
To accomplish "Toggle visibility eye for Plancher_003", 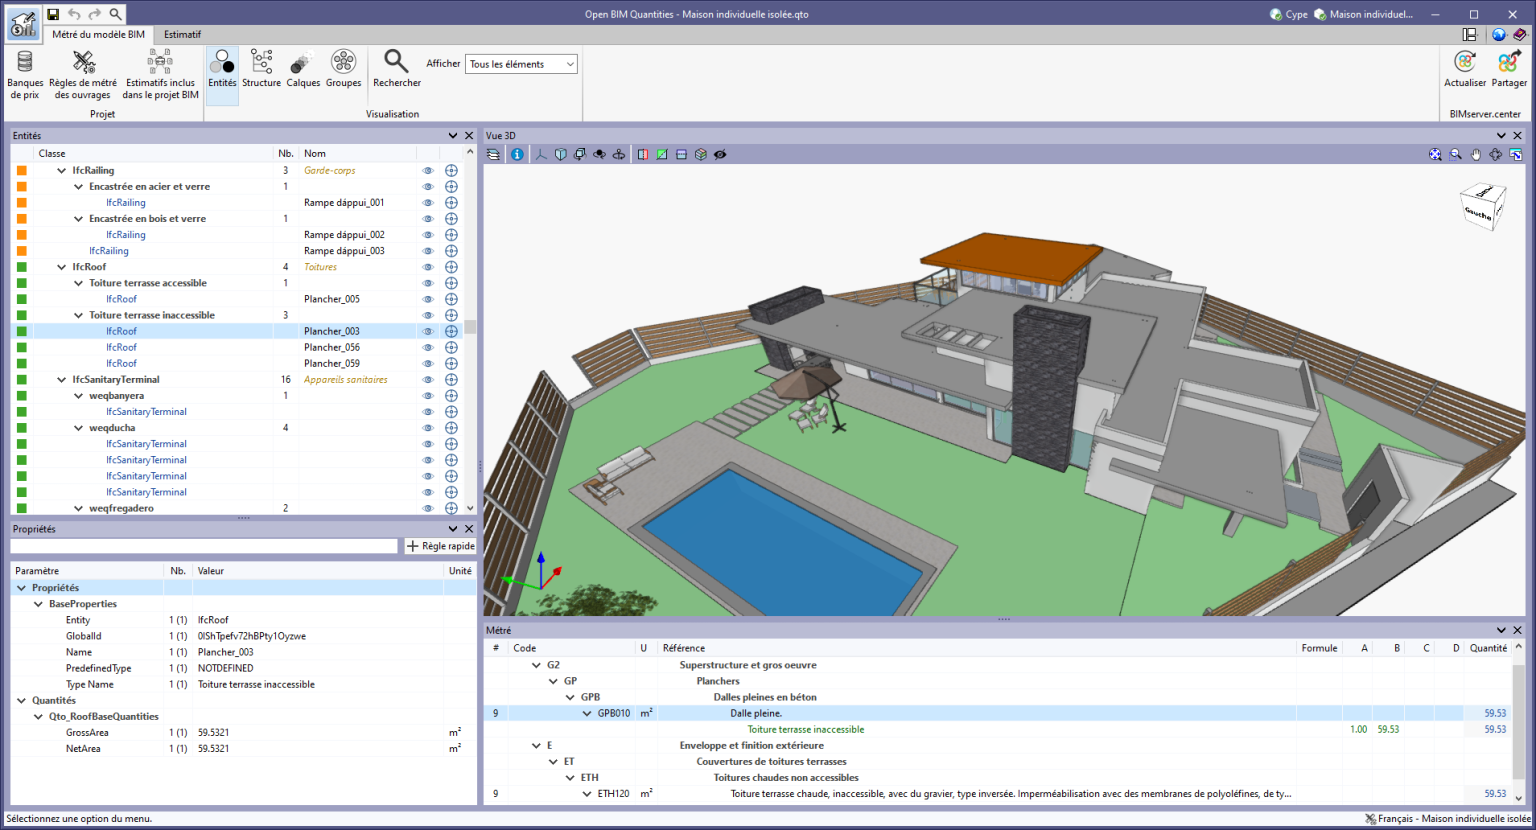I will pyautogui.click(x=428, y=331).
